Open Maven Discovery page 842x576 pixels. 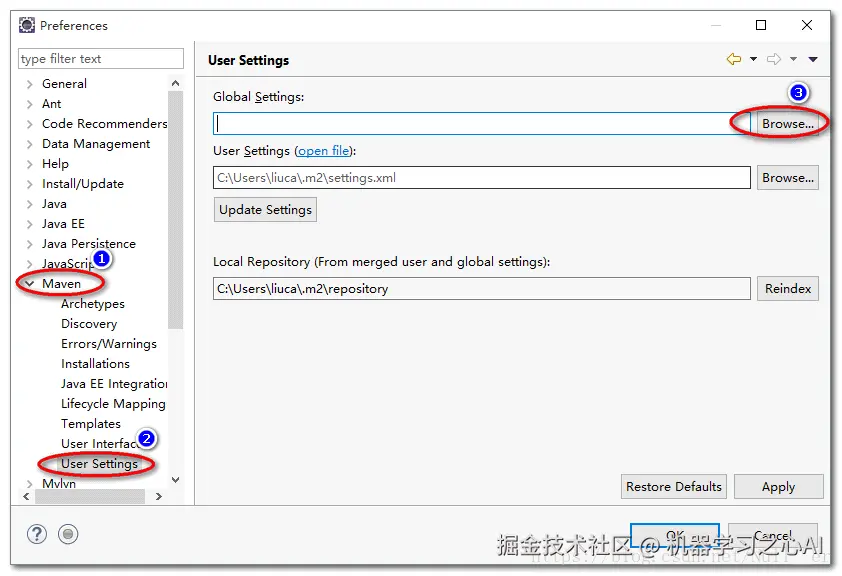pyautogui.click(x=89, y=324)
